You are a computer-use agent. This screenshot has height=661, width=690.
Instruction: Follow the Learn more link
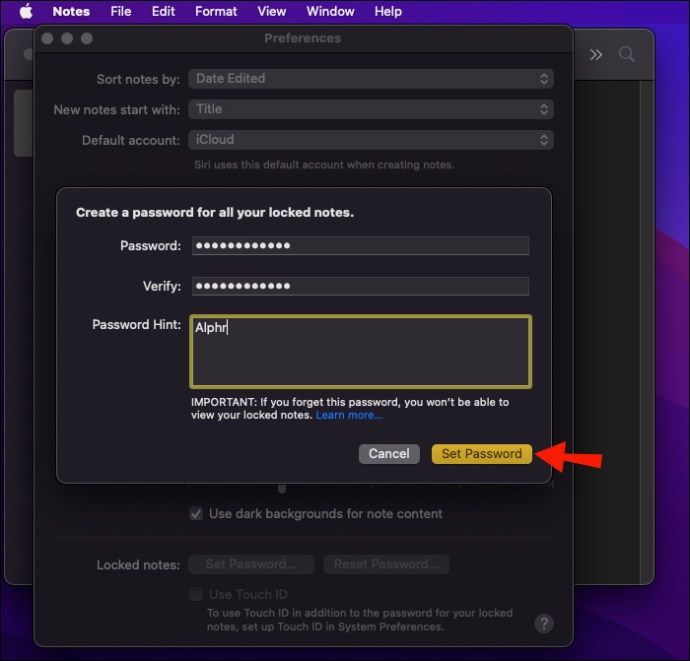(x=349, y=415)
